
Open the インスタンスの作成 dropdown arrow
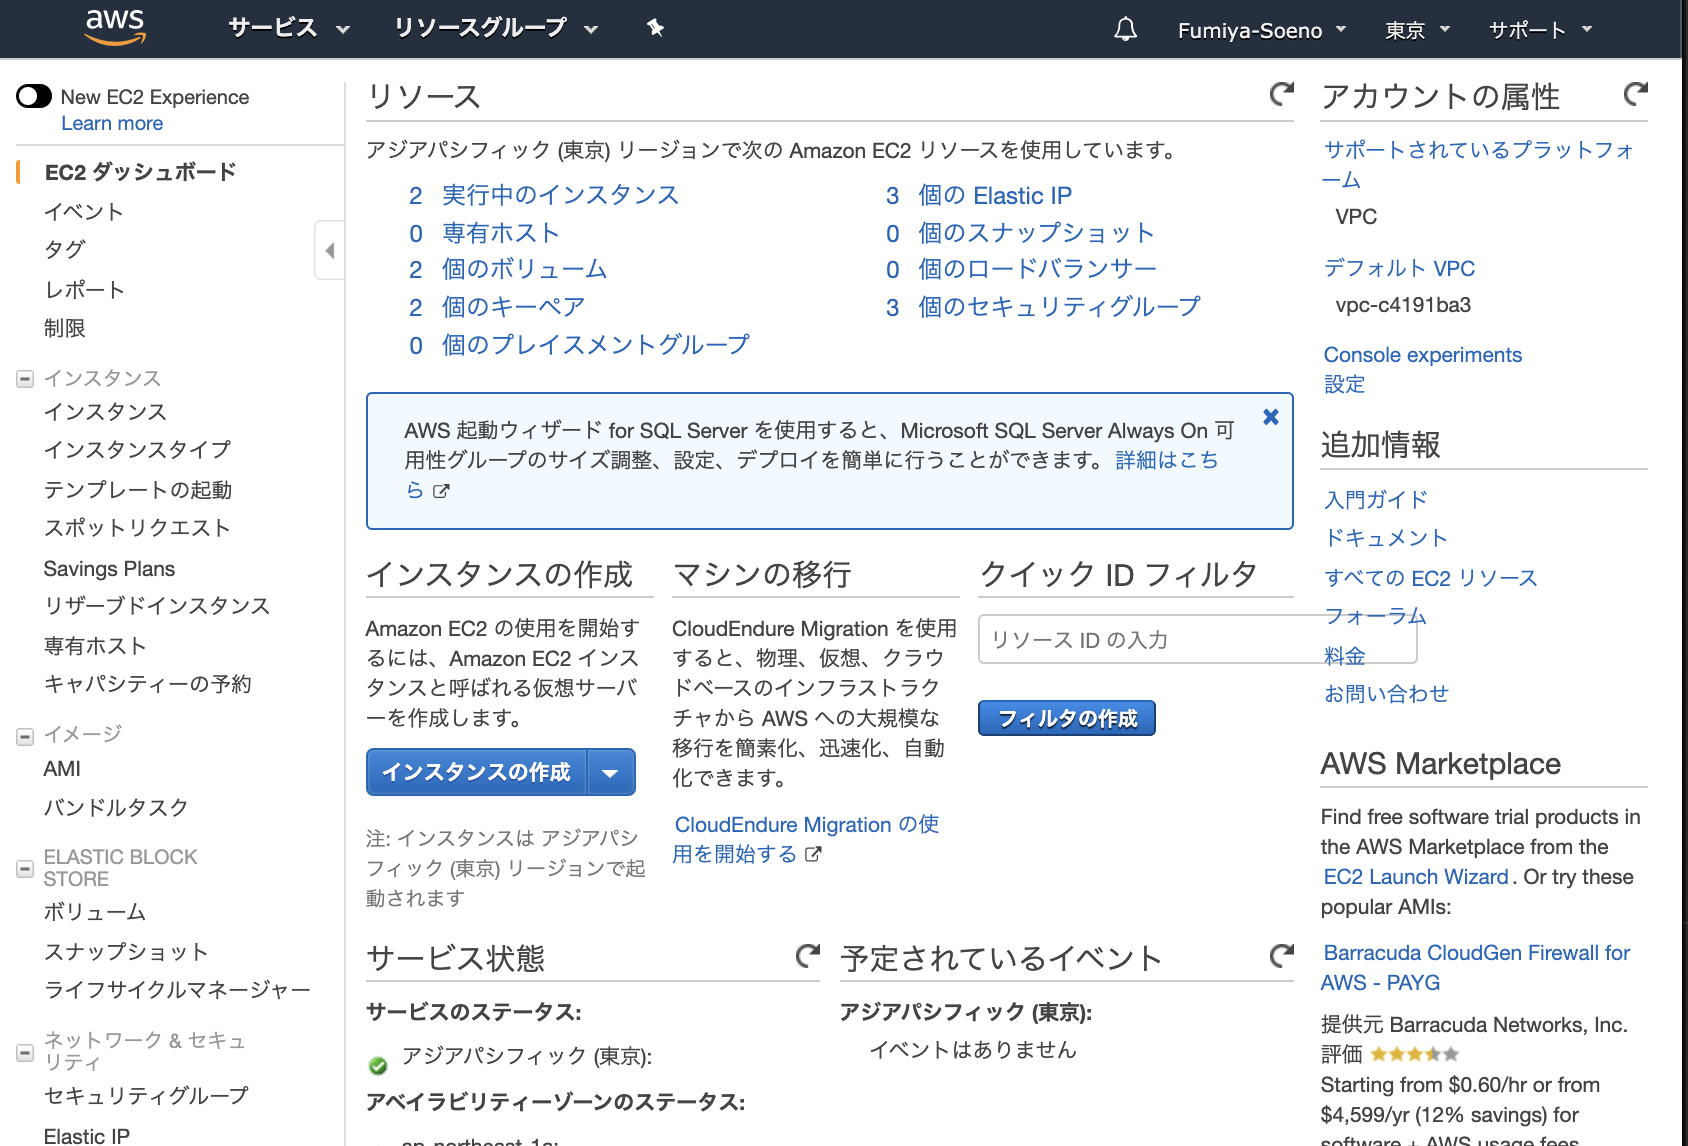612,771
